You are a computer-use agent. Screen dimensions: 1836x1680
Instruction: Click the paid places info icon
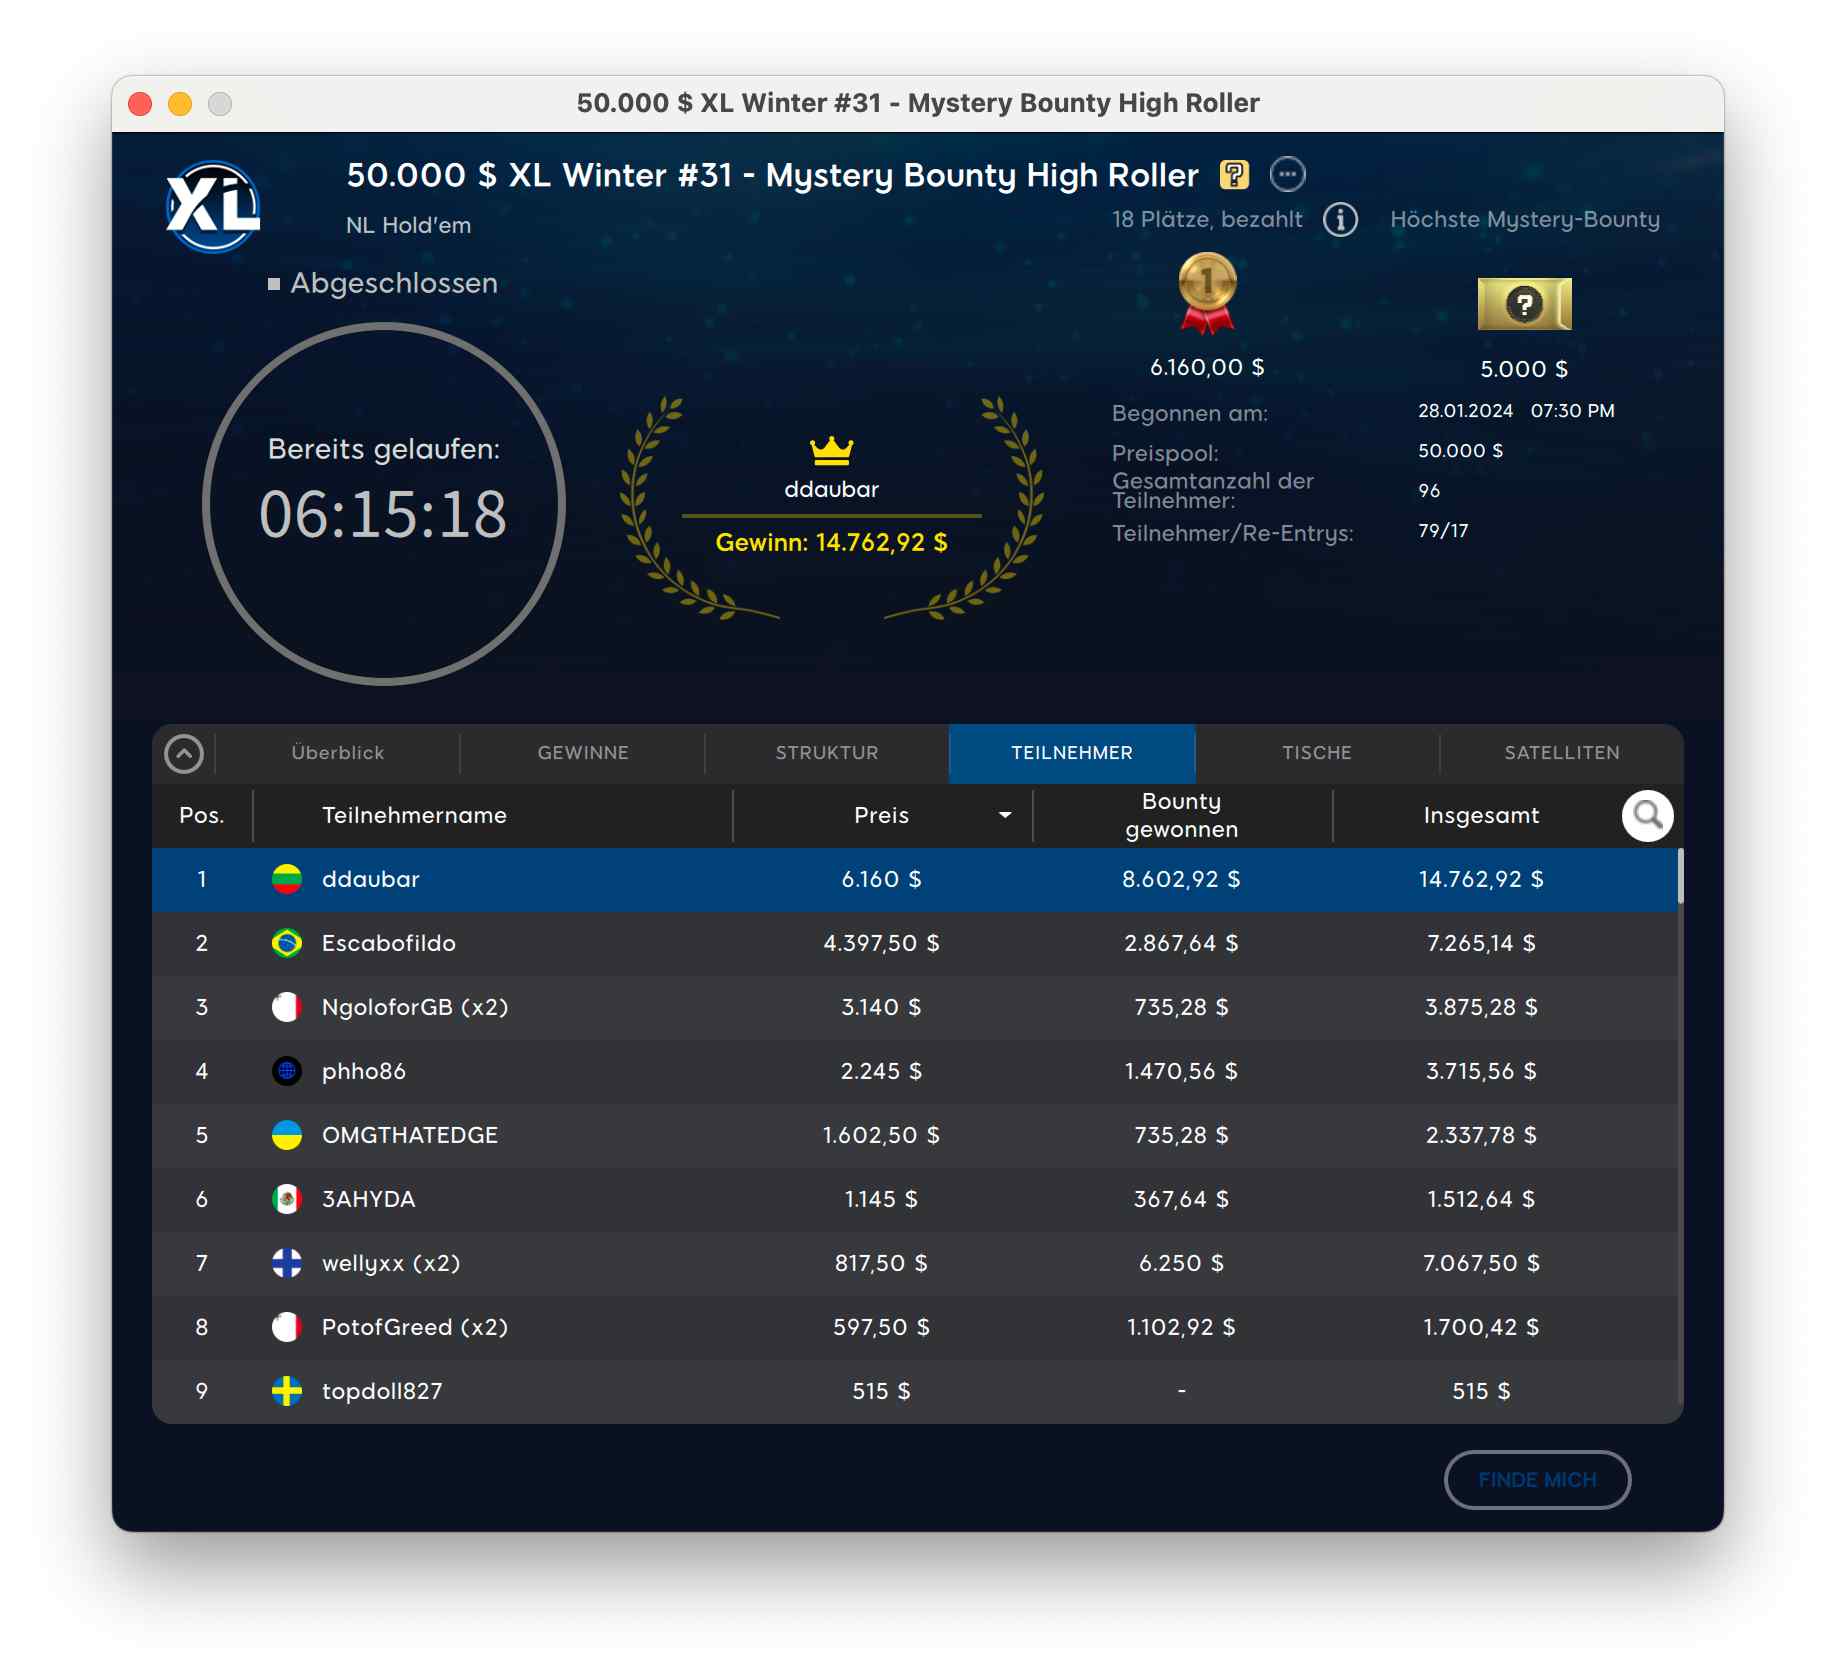[1340, 219]
